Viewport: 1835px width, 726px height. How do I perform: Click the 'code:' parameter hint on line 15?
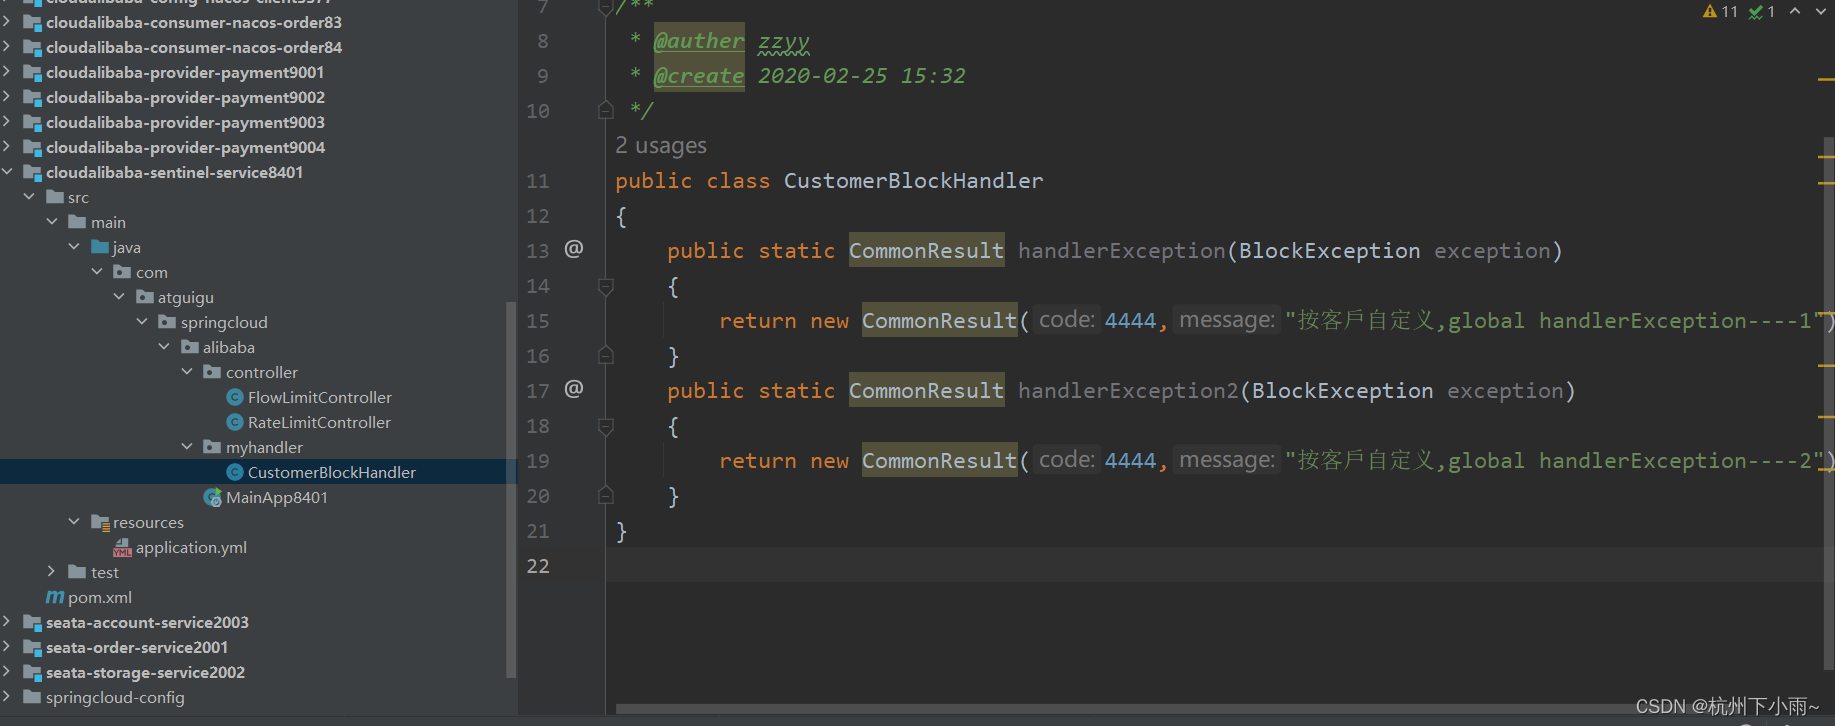1066,320
